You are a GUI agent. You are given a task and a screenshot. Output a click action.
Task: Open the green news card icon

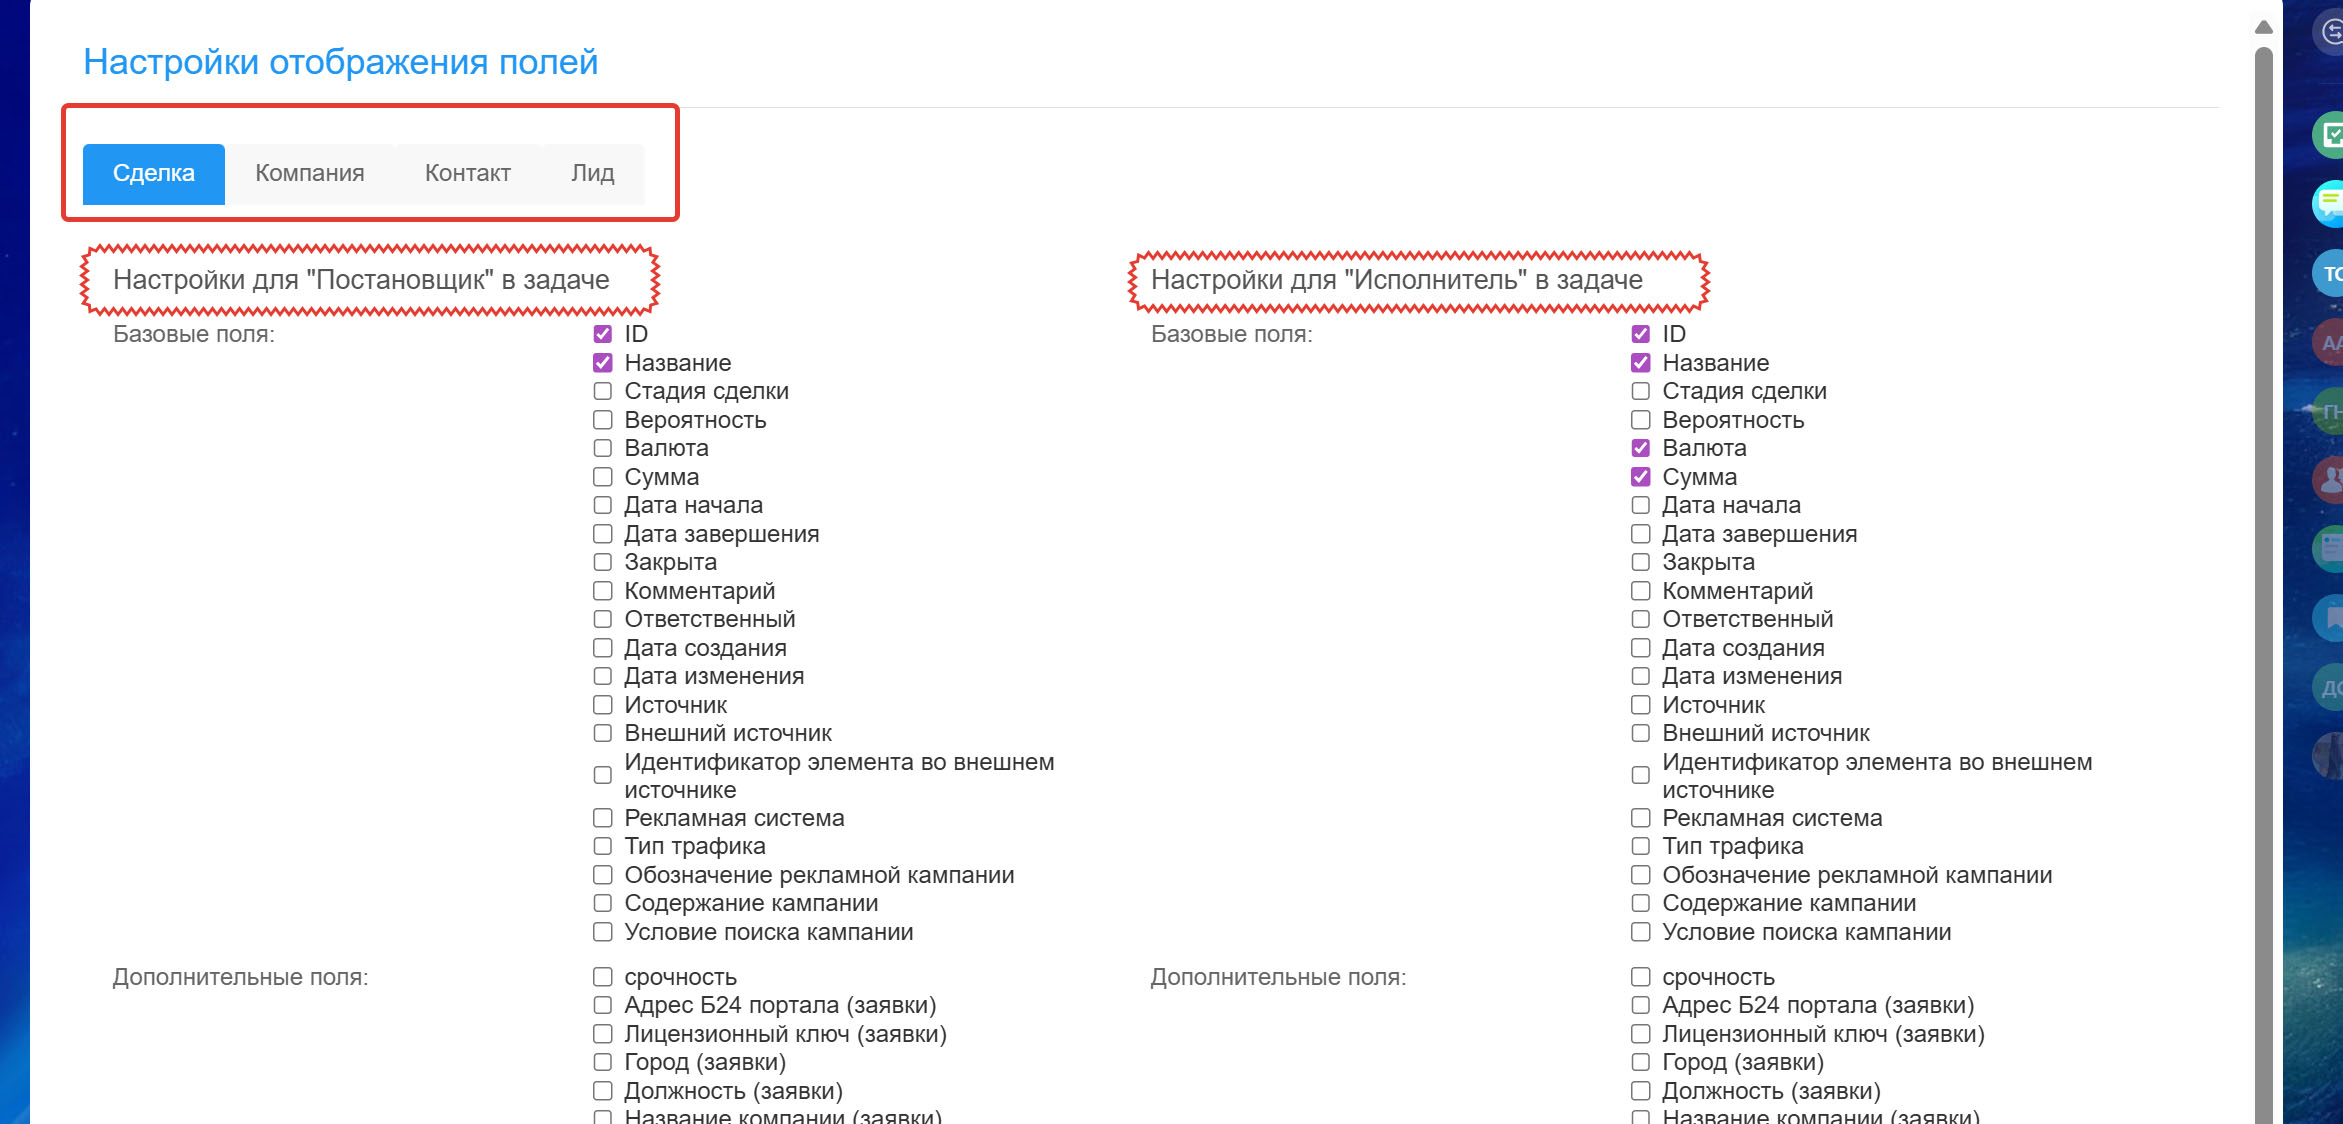[x=2331, y=548]
